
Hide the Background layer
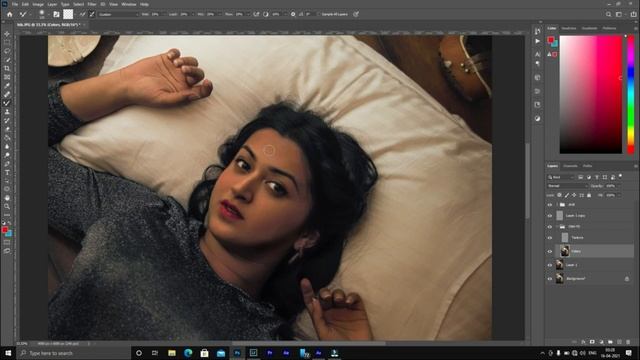[549, 279]
